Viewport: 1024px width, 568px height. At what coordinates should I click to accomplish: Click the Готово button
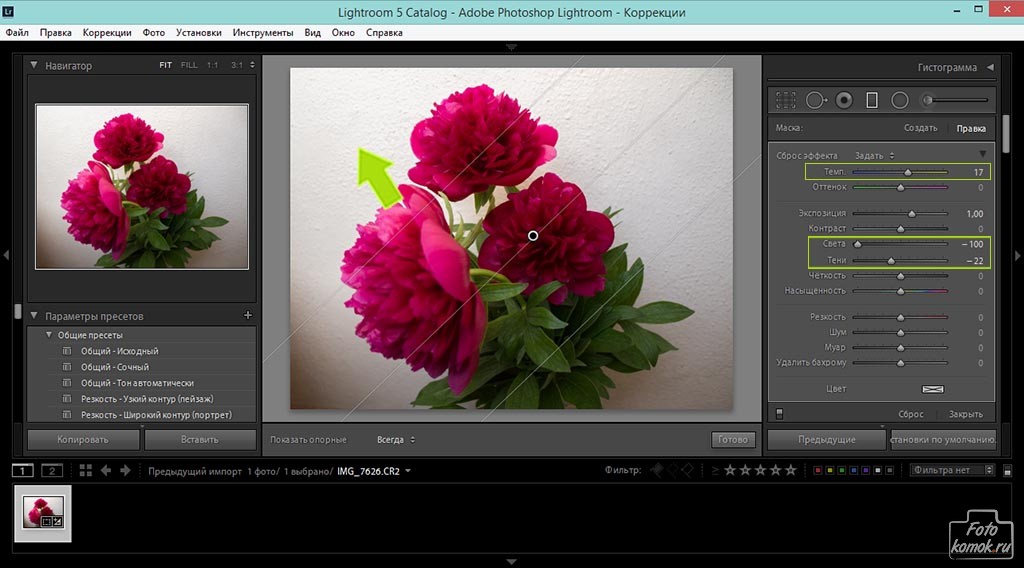(x=732, y=439)
